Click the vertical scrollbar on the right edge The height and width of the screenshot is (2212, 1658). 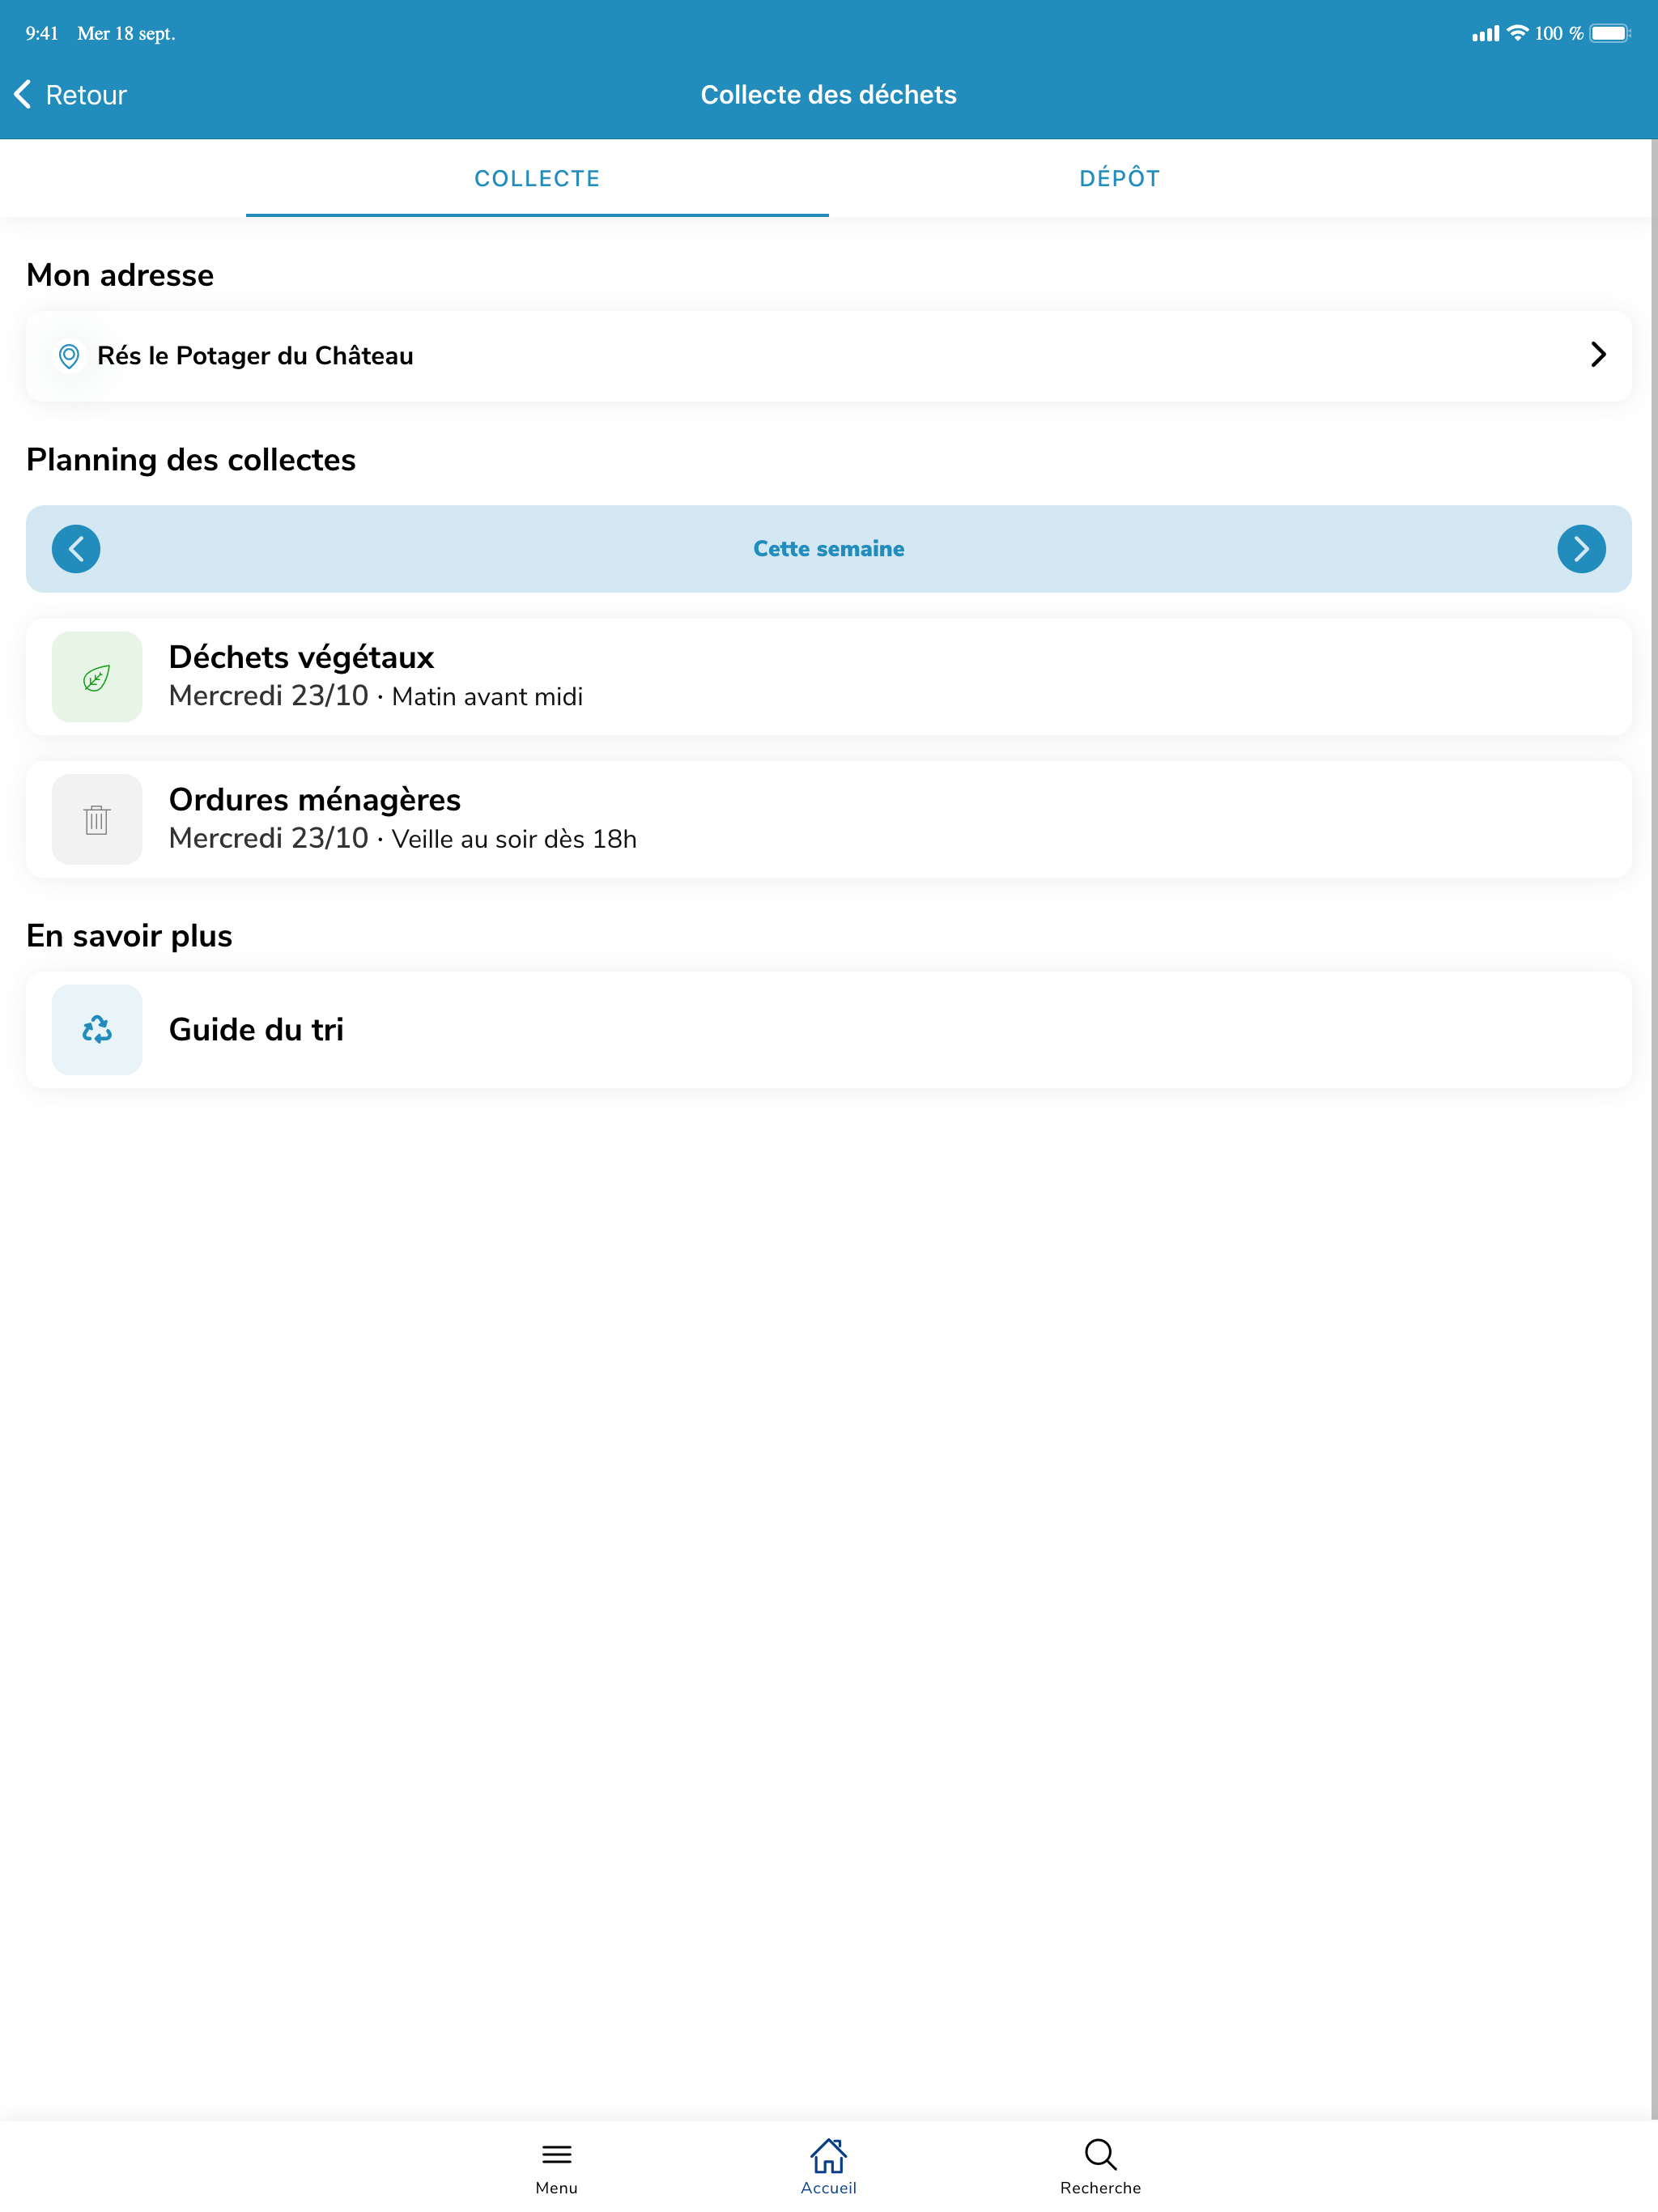[1654, 1128]
